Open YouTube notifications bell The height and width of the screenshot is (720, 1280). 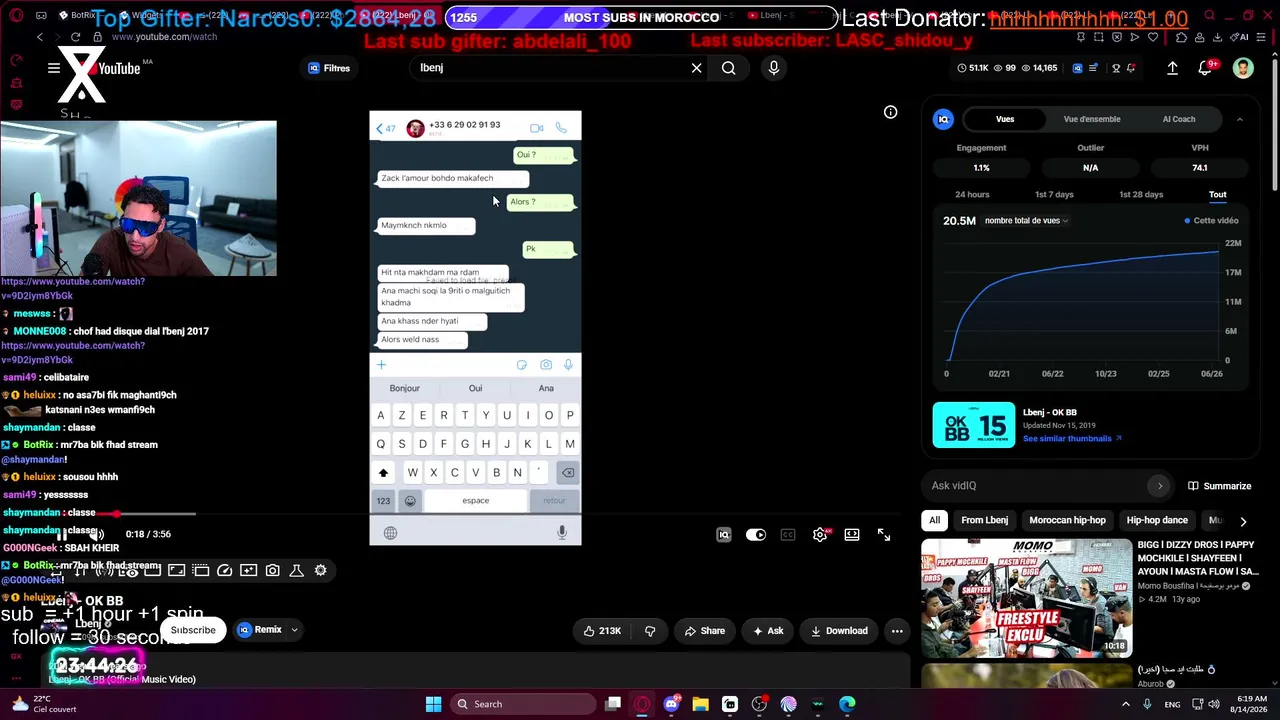(x=1206, y=68)
